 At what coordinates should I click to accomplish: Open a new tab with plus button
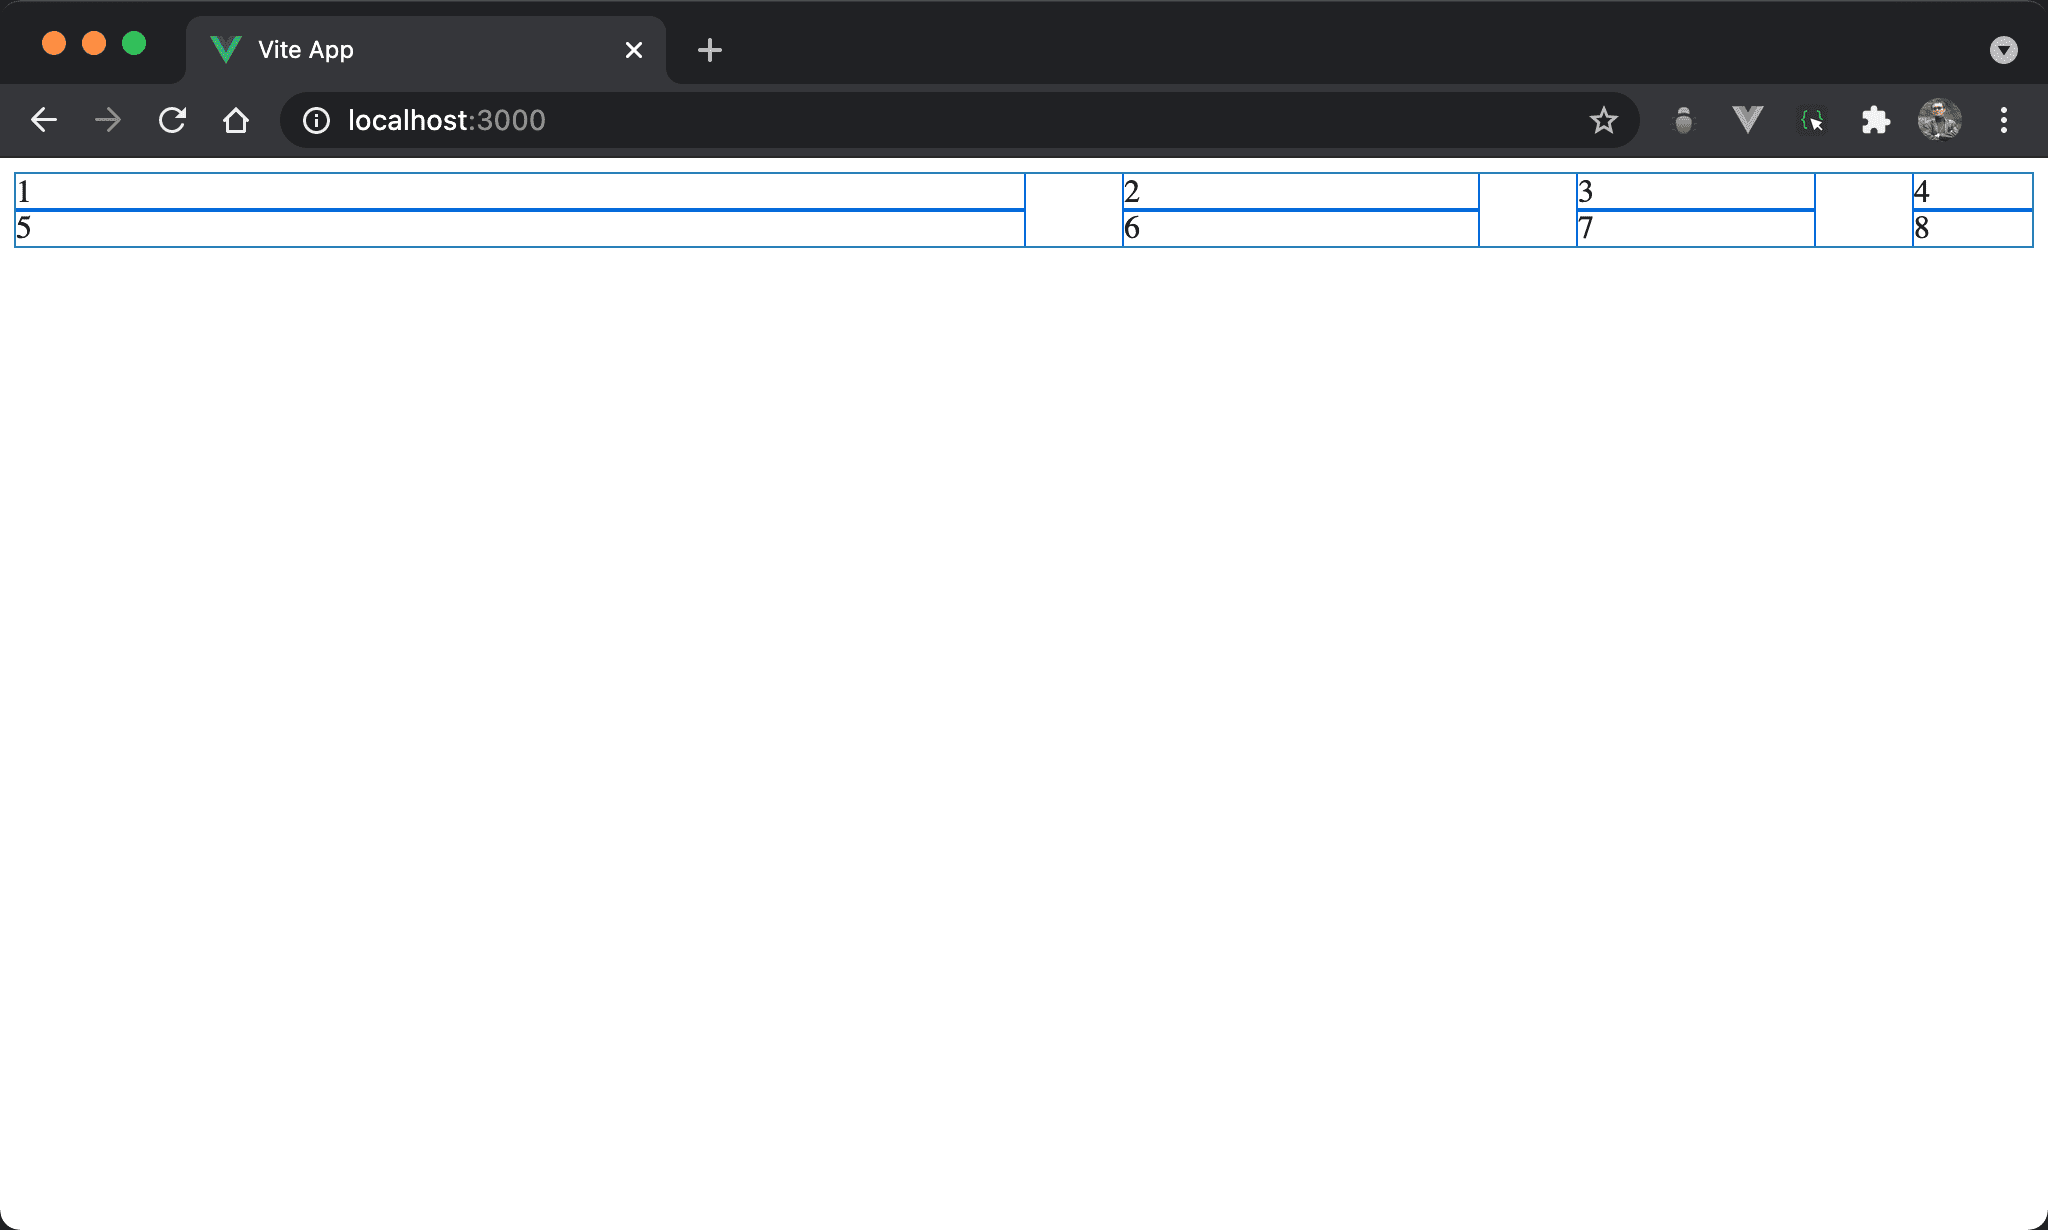[710, 50]
